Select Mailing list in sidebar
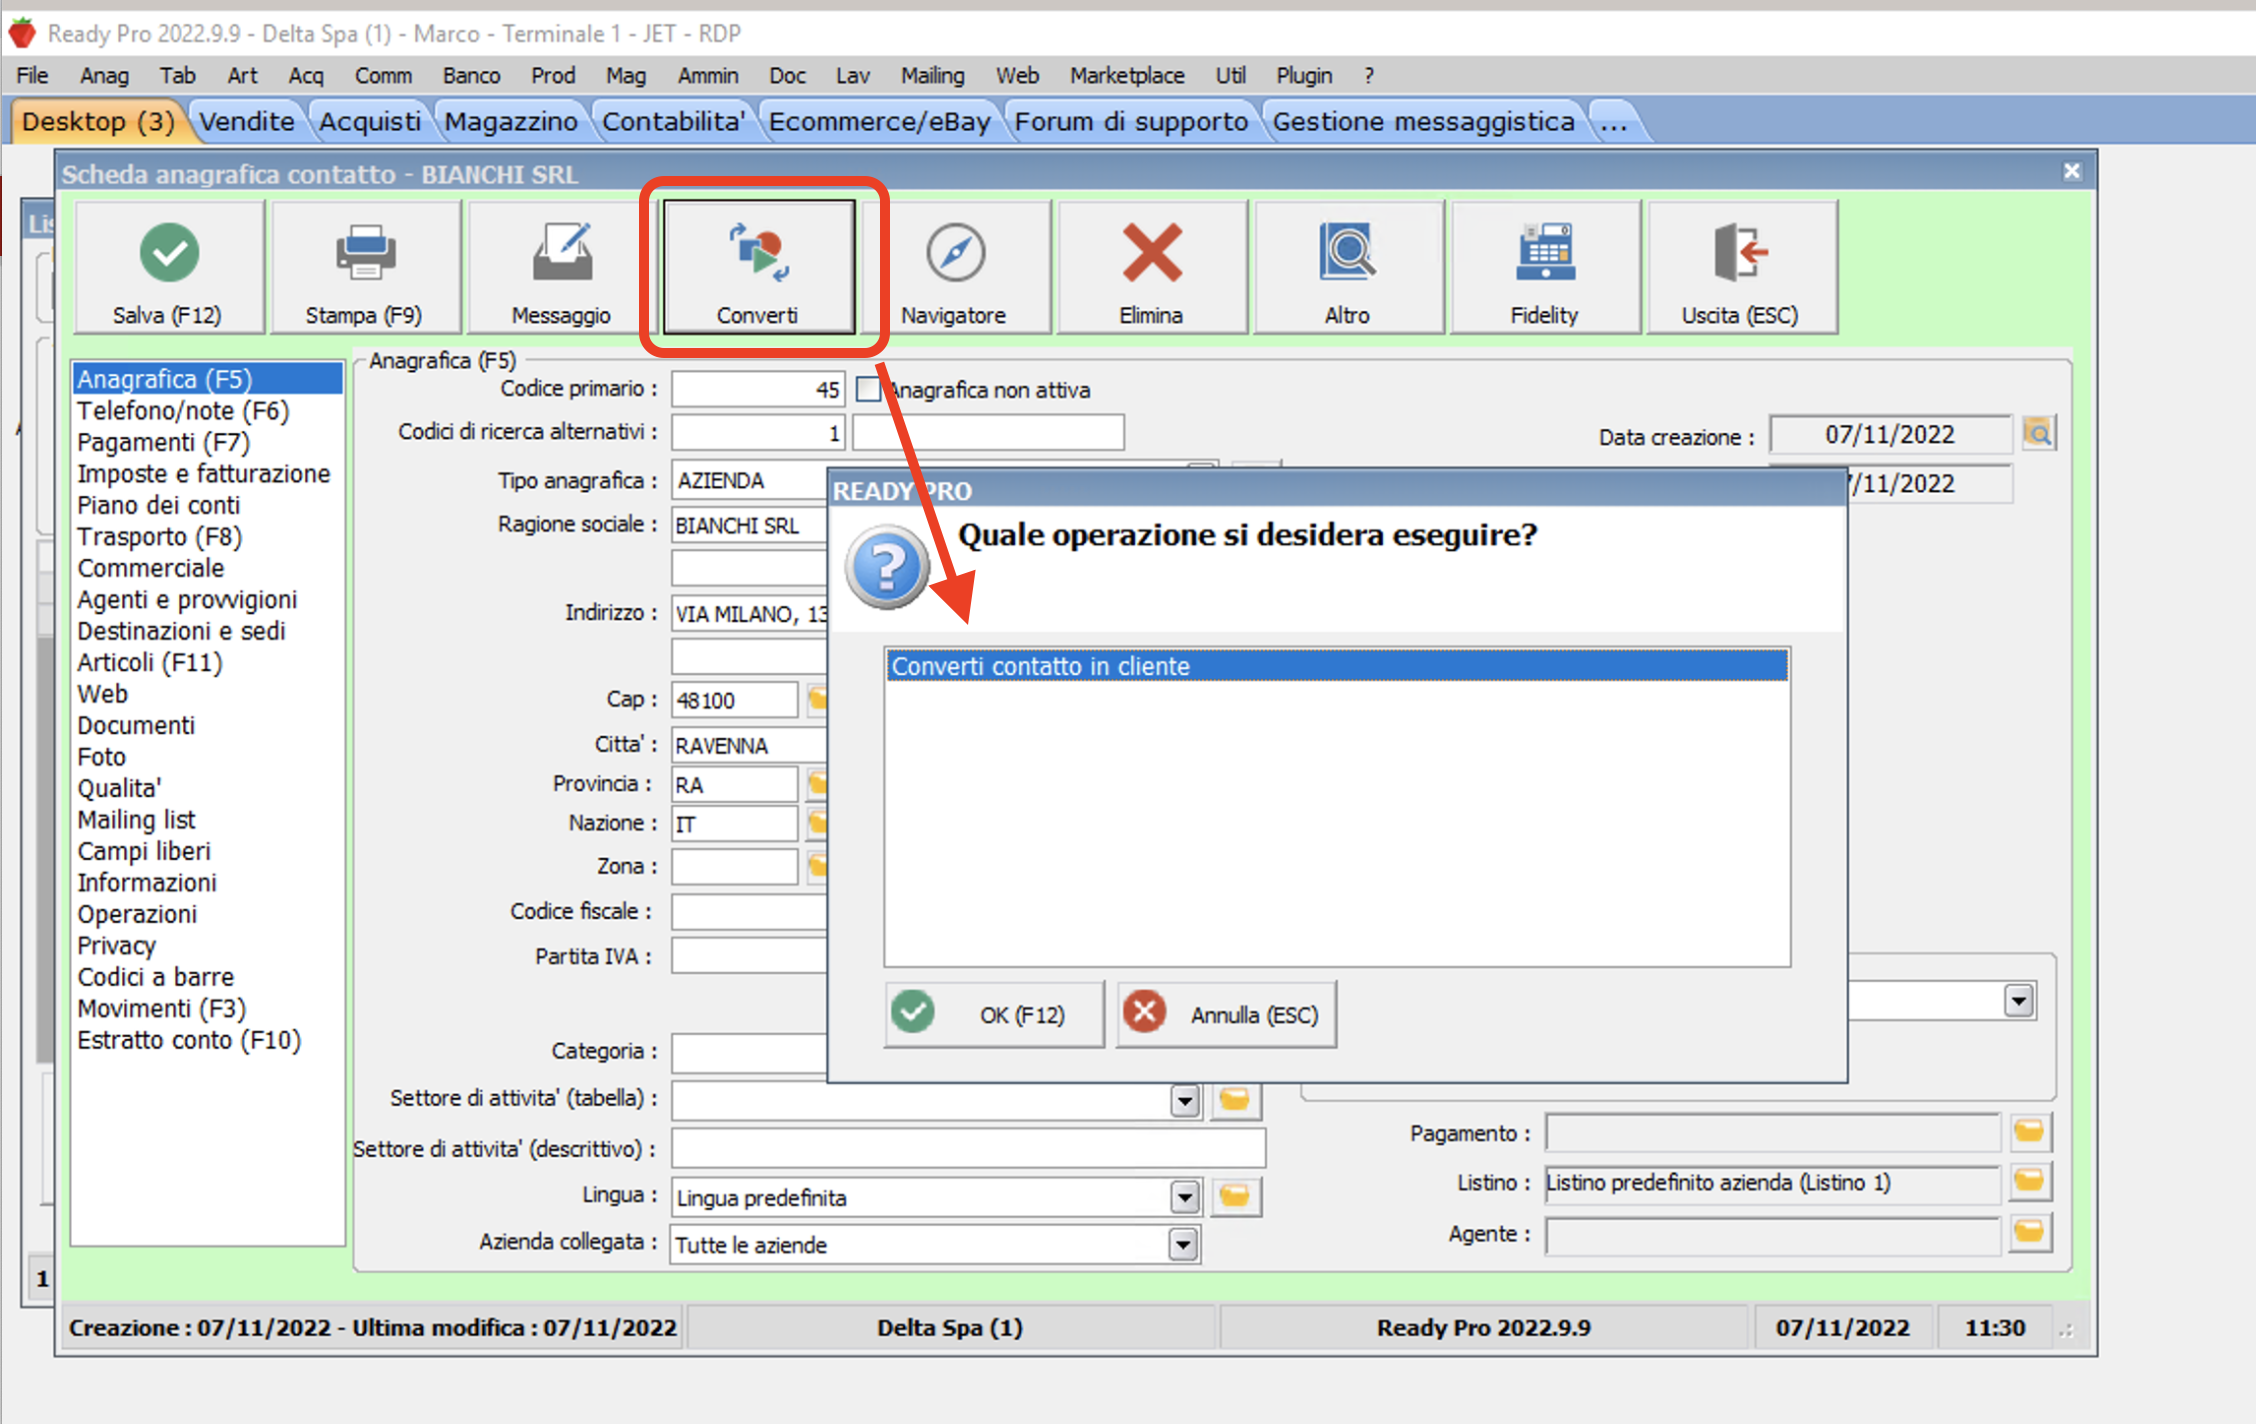 tap(136, 820)
